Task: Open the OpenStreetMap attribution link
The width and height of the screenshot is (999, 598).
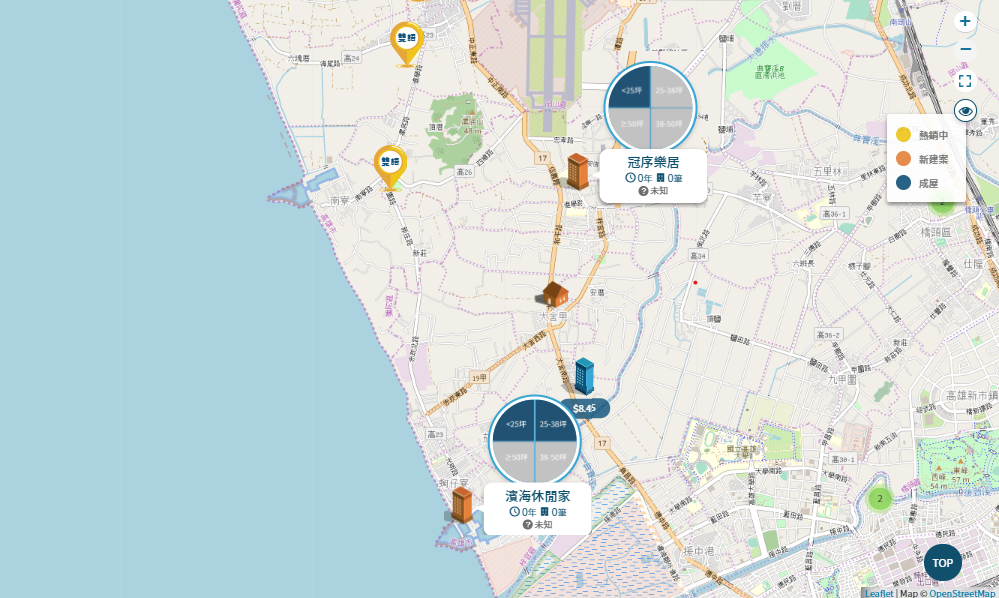Action: tap(962, 593)
